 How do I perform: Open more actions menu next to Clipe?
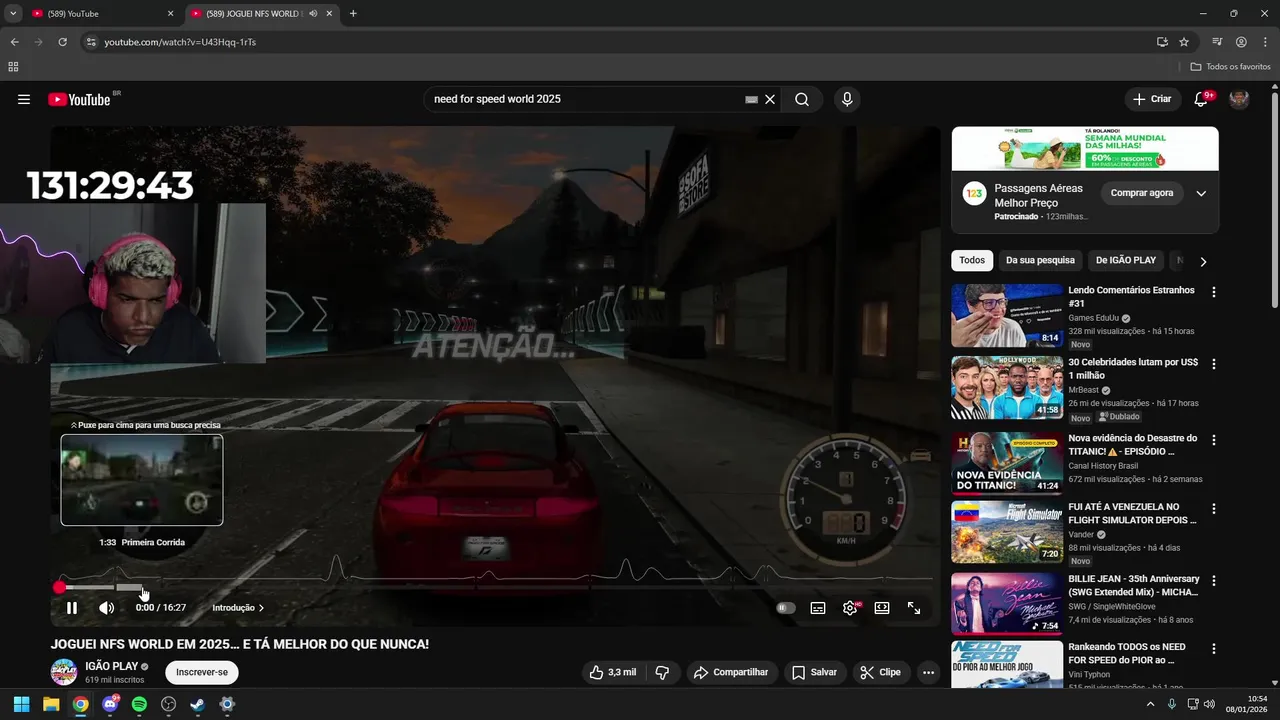928,672
